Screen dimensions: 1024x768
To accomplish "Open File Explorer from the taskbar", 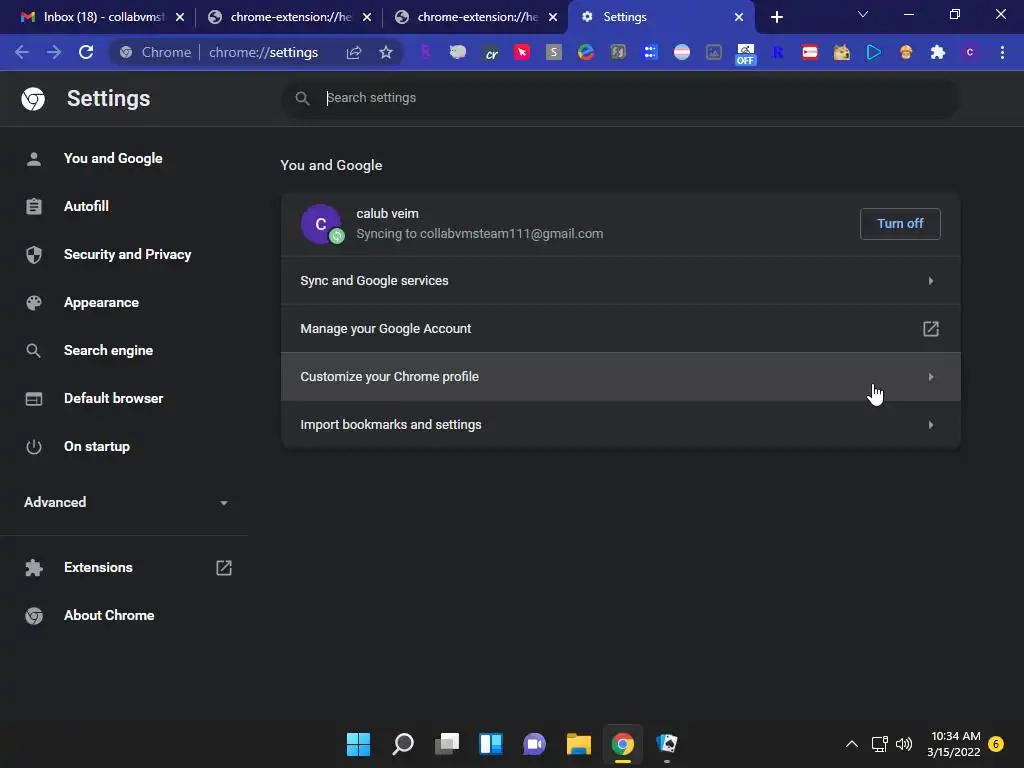I will 579,744.
